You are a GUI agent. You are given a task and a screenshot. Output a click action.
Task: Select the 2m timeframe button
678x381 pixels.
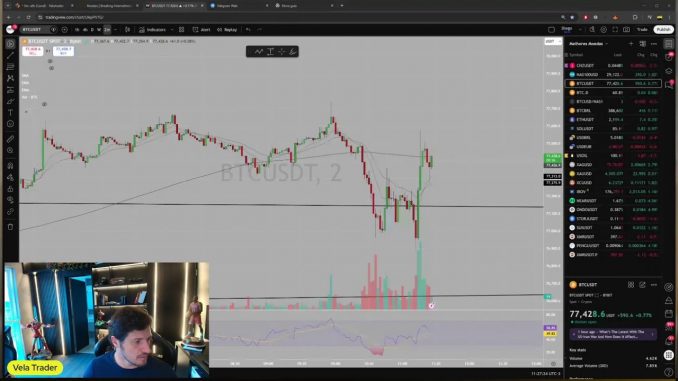(107, 30)
